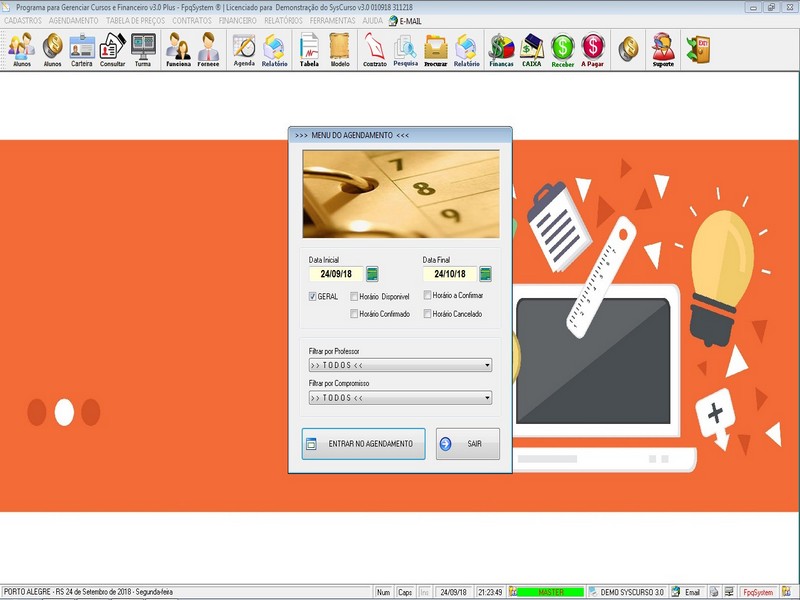Click the E-MAIL globe icon in menu bar
Image resolution: width=800 pixels, height=600 pixels.
[393, 21]
